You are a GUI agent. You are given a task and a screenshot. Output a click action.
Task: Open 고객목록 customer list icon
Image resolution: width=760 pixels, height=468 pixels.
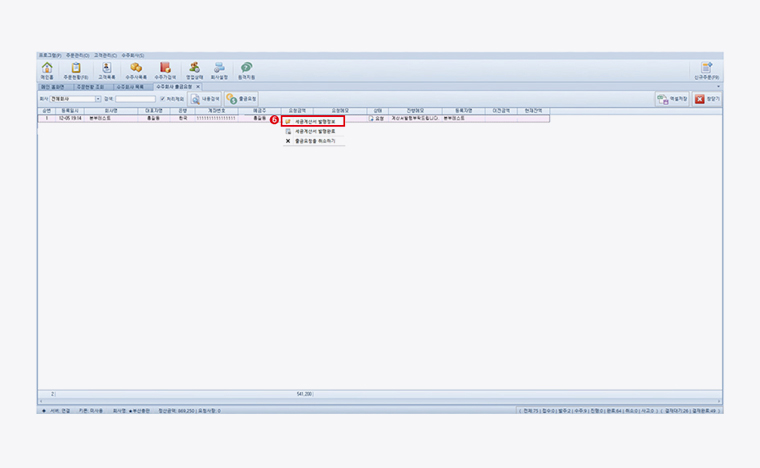pos(106,69)
